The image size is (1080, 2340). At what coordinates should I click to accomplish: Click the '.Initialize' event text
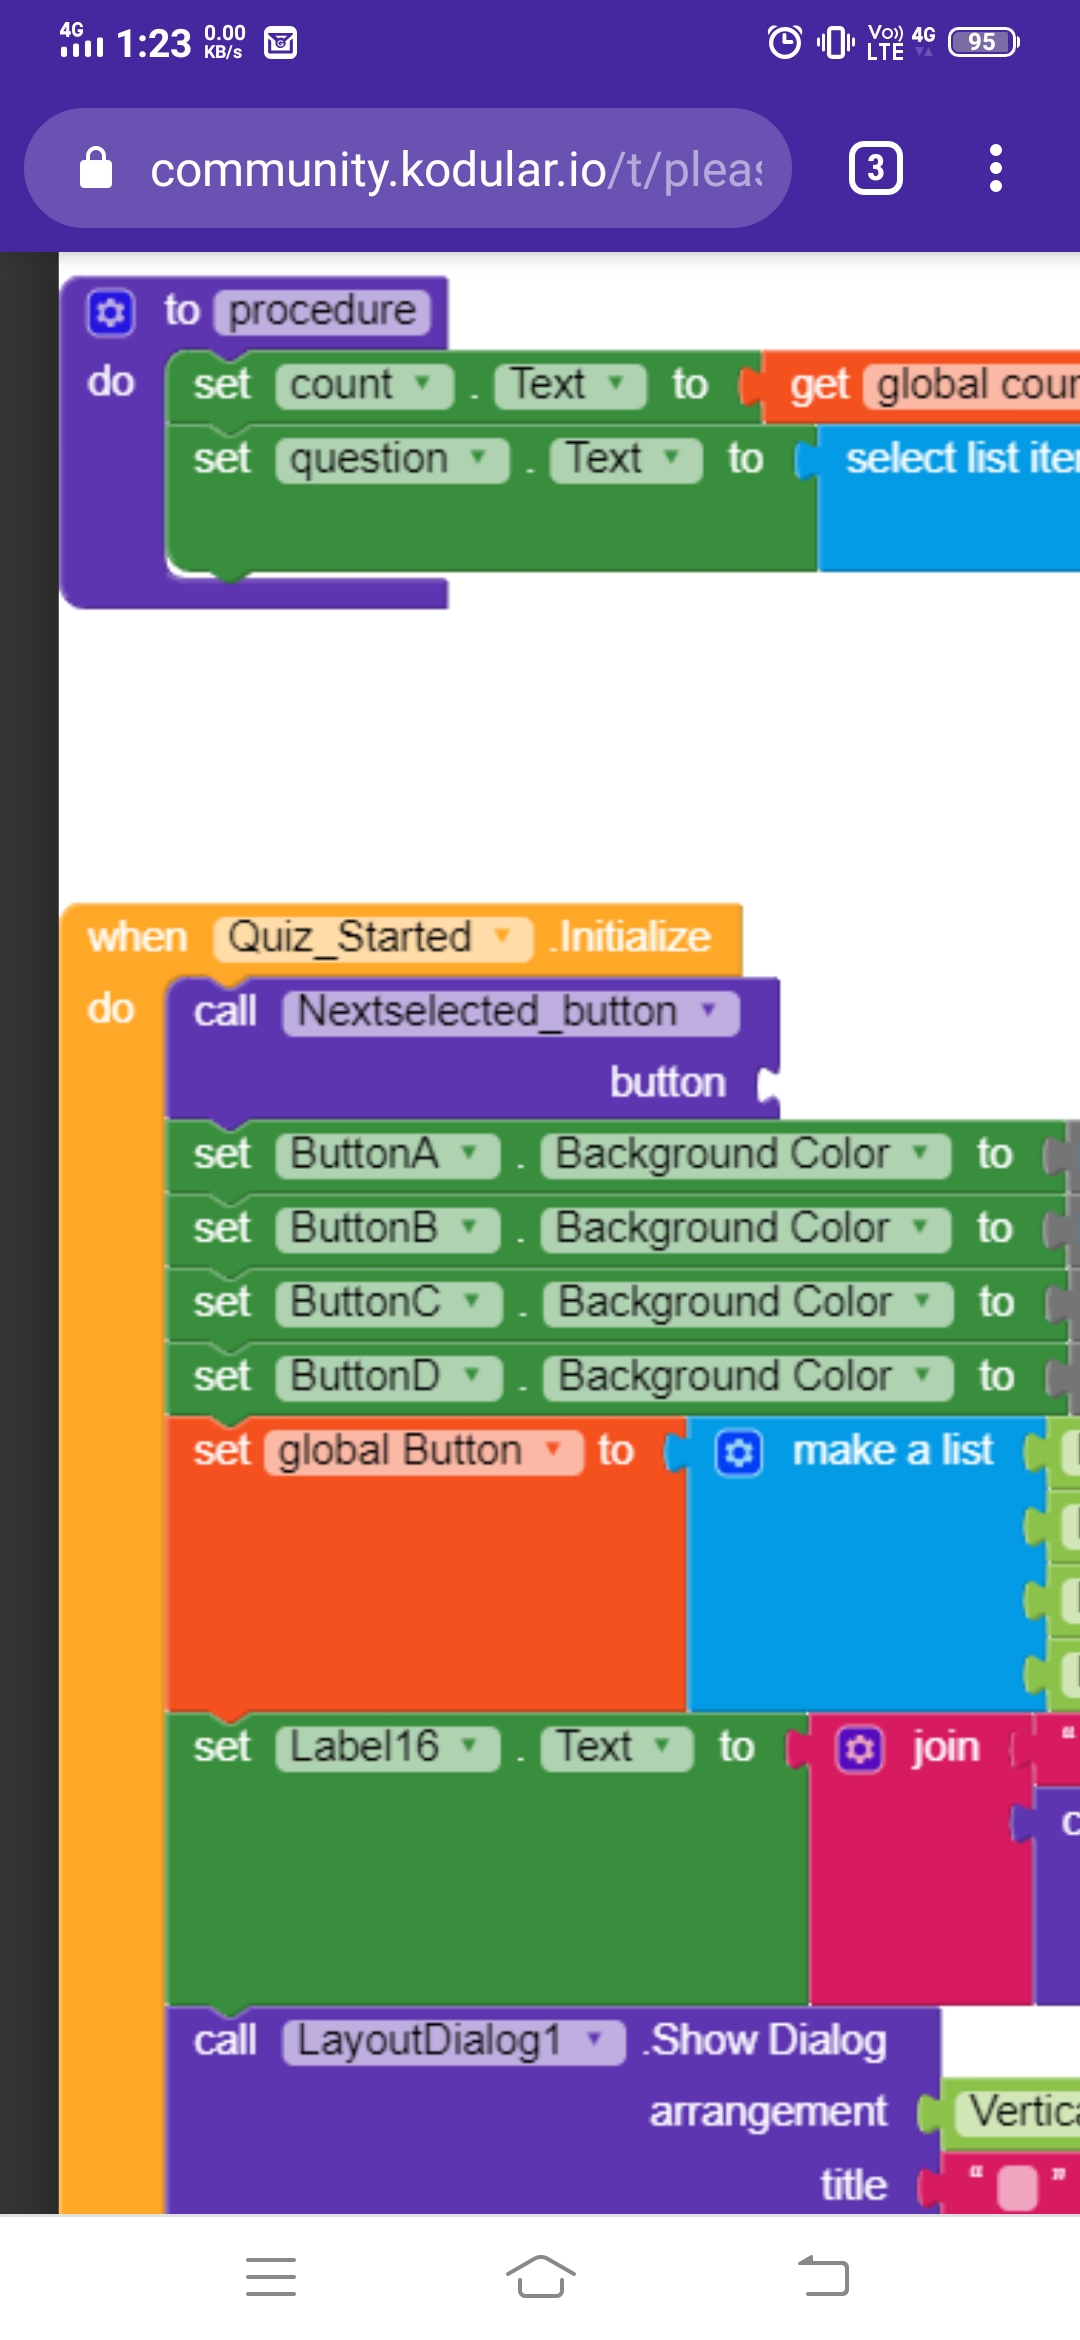click(631, 939)
